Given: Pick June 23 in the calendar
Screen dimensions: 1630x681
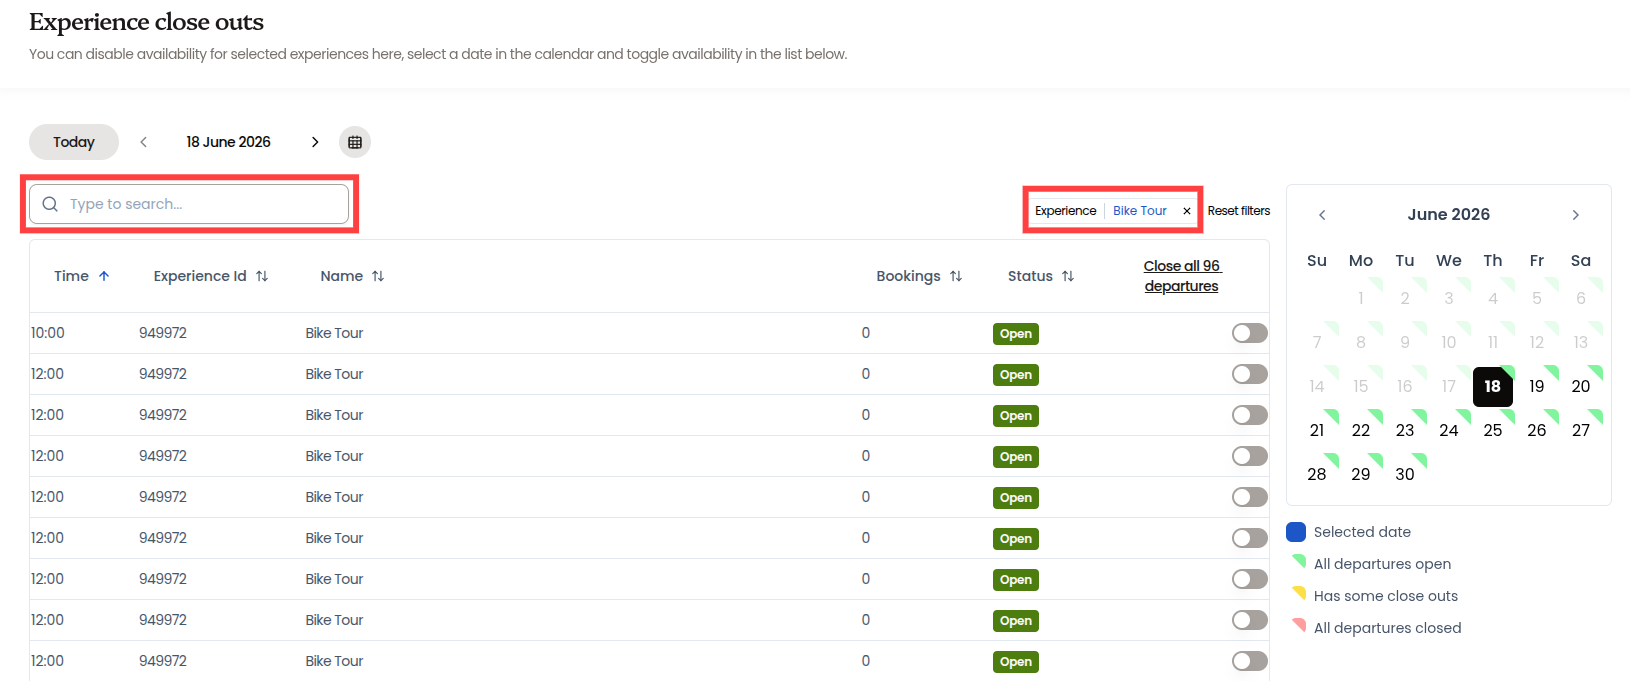Looking at the screenshot, I should click(1405, 430).
